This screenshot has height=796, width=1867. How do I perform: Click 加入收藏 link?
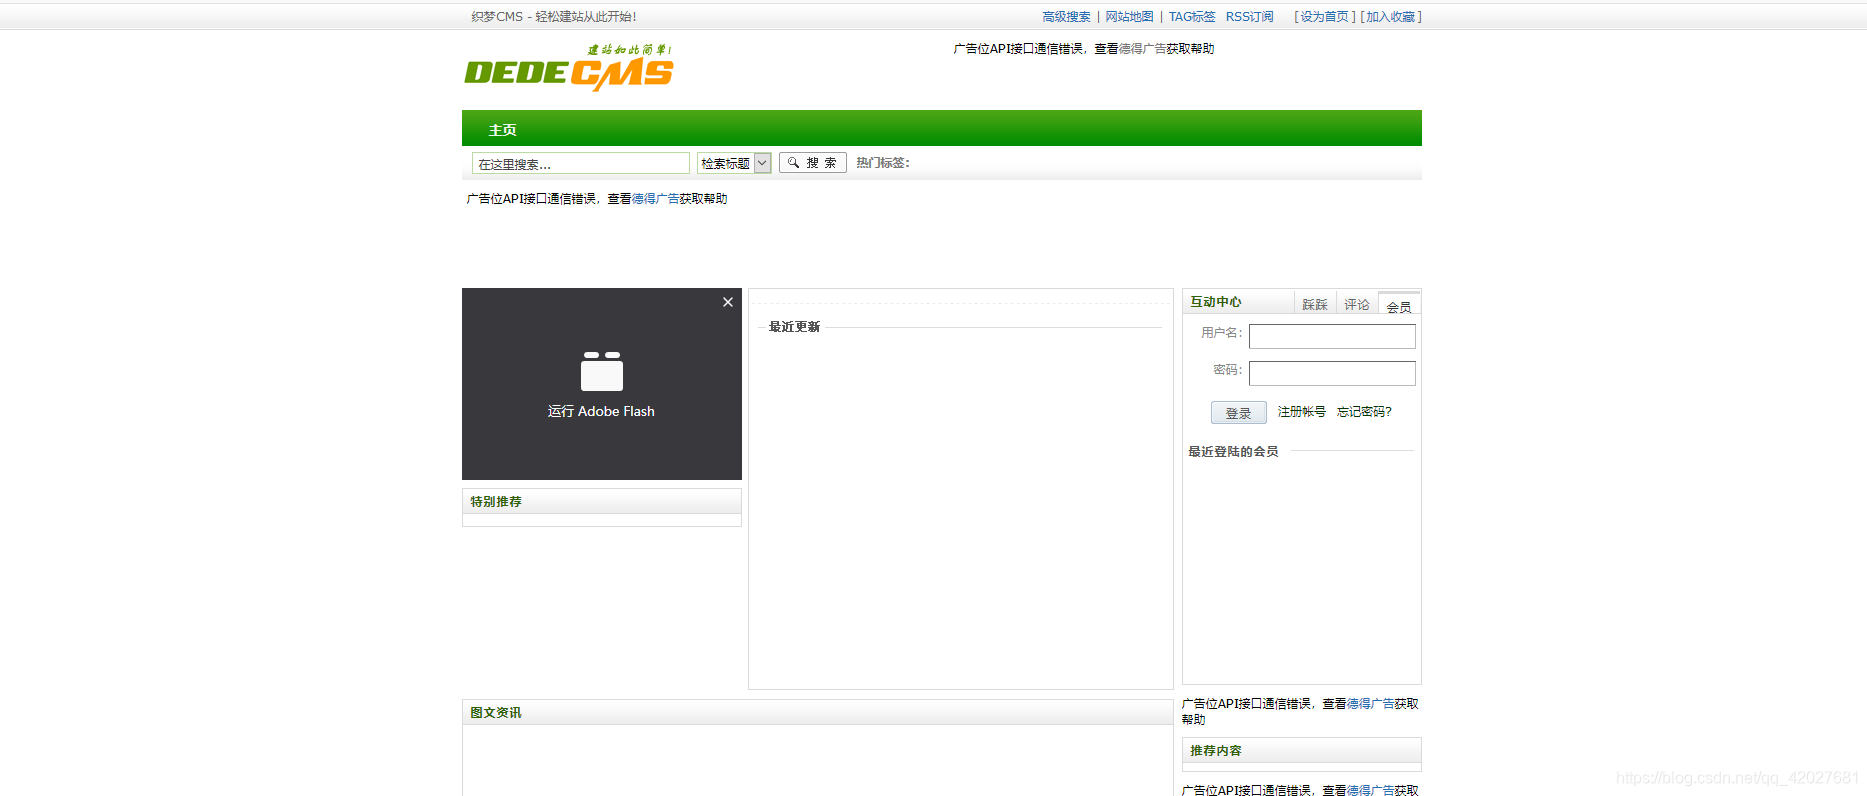tap(1391, 17)
